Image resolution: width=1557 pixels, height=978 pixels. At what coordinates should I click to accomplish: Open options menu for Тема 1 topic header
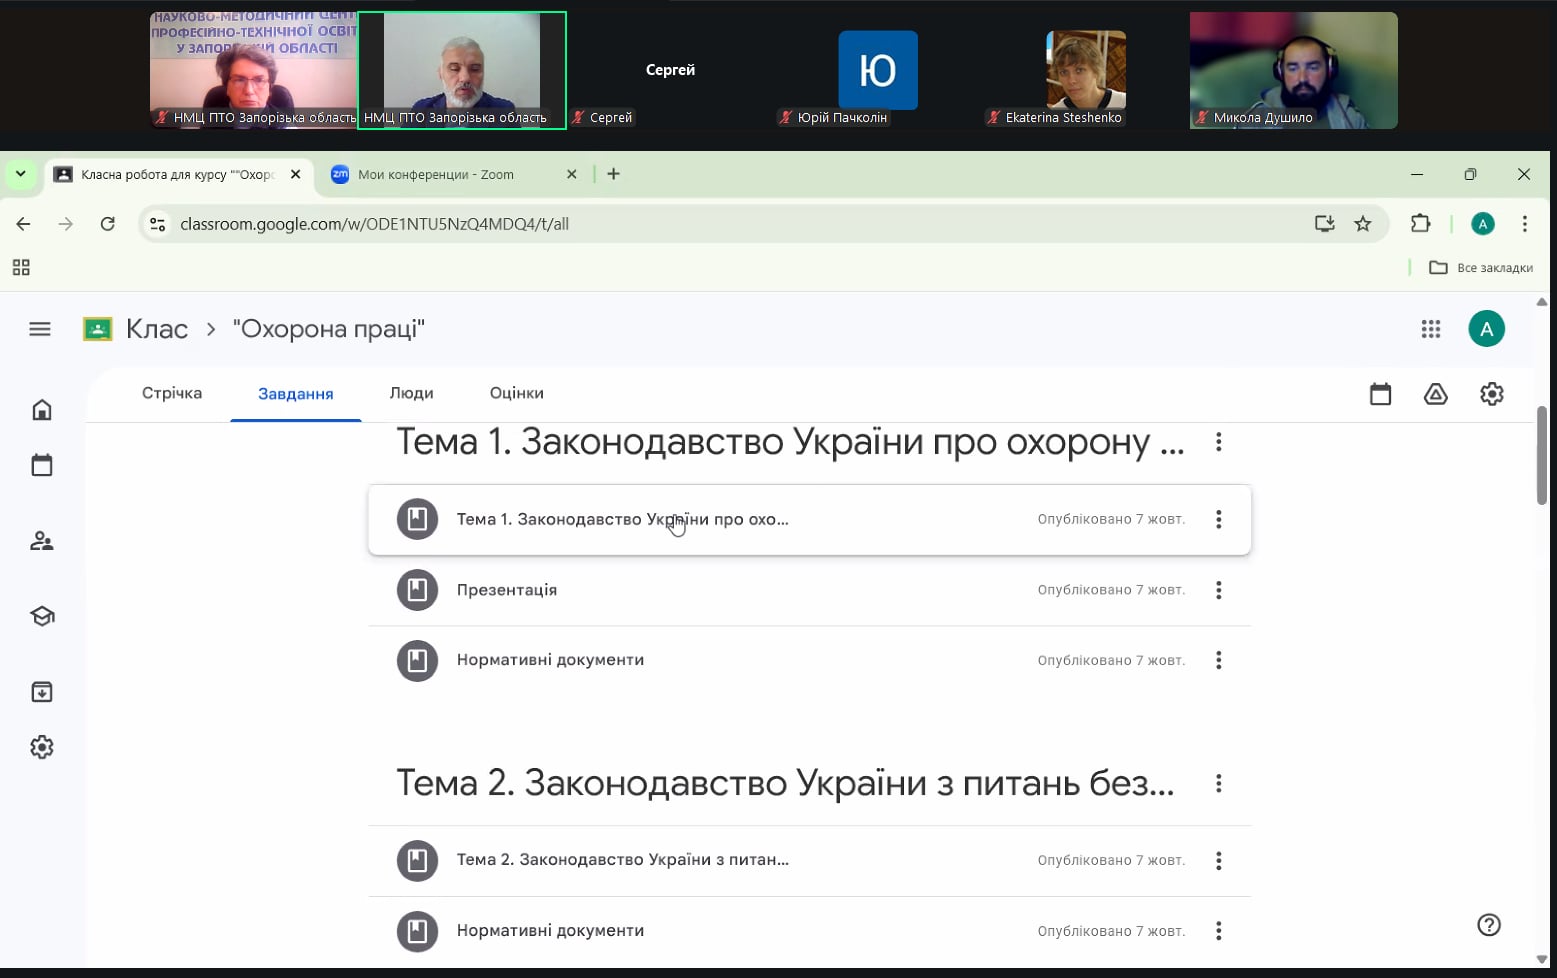[1218, 442]
